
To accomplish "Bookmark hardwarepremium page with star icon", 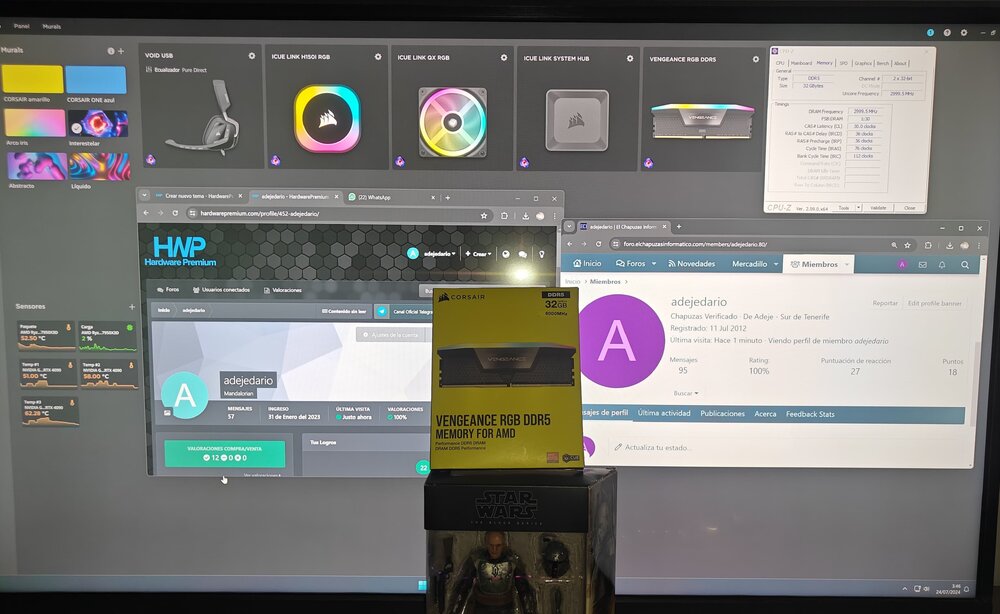I will (x=484, y=216).
